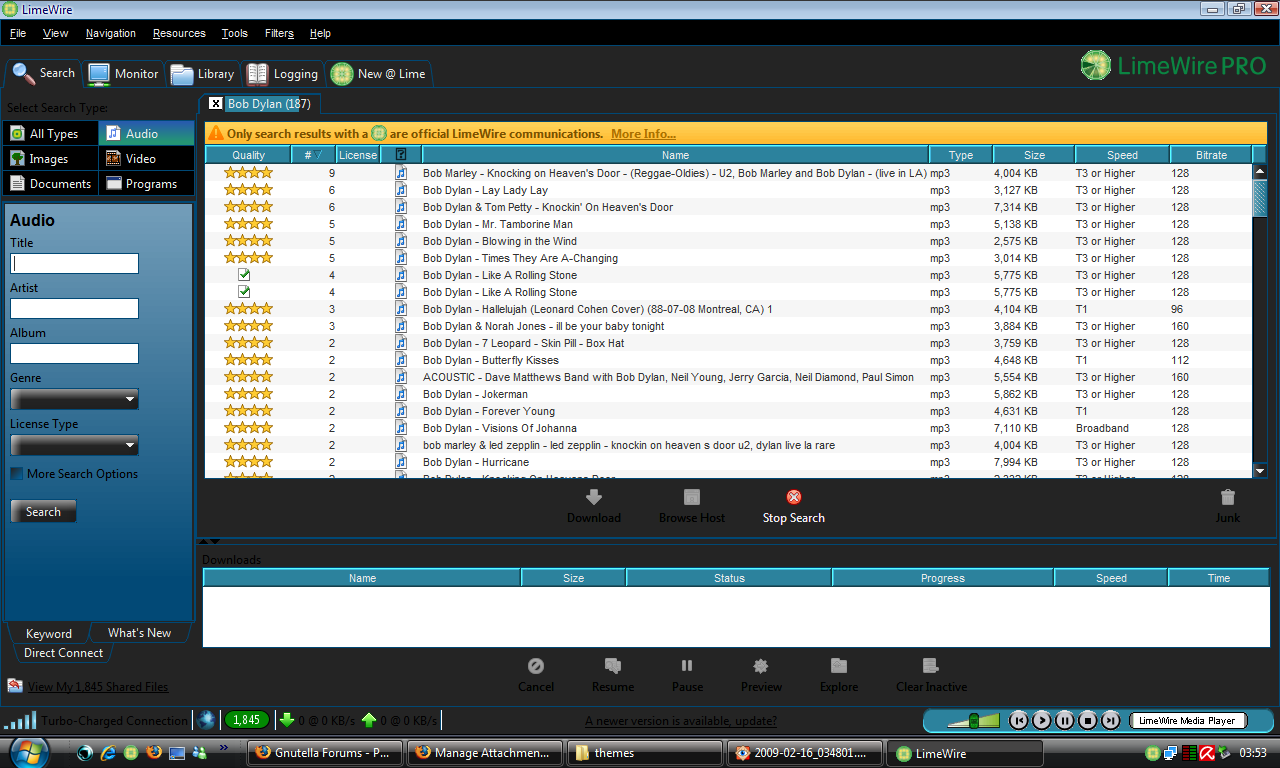Click the results list vertical scrollbar thumb
The image size is (1280, 768).
(x=1259, y=198)
